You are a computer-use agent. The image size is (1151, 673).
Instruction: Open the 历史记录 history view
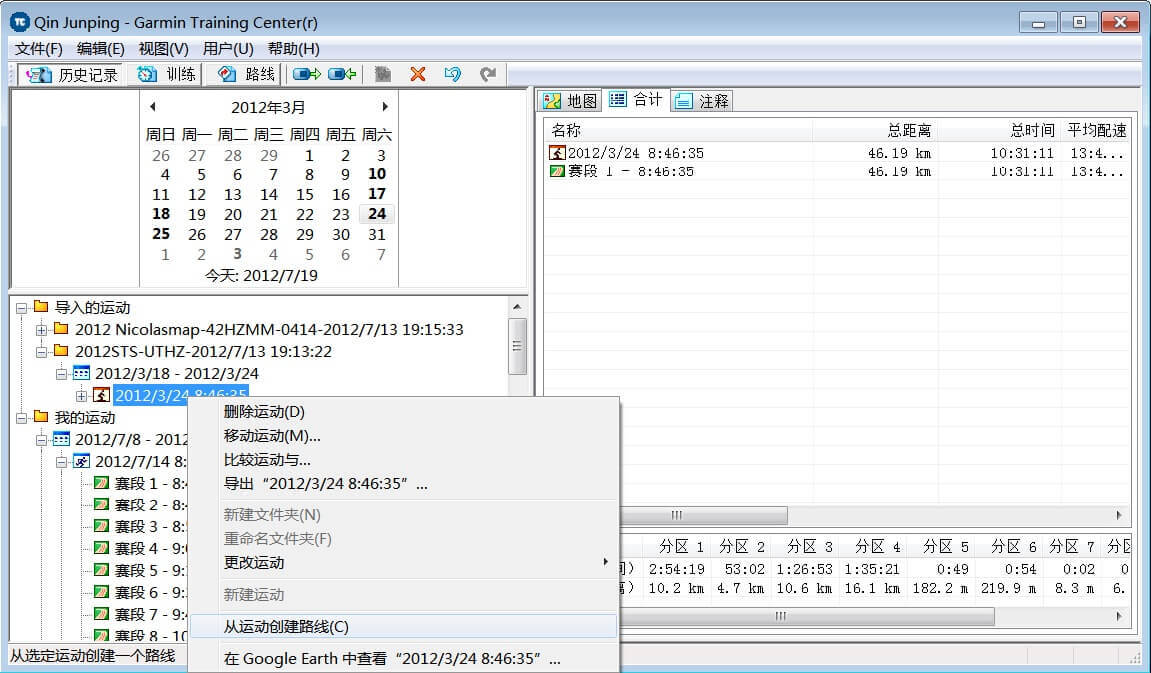70,74
